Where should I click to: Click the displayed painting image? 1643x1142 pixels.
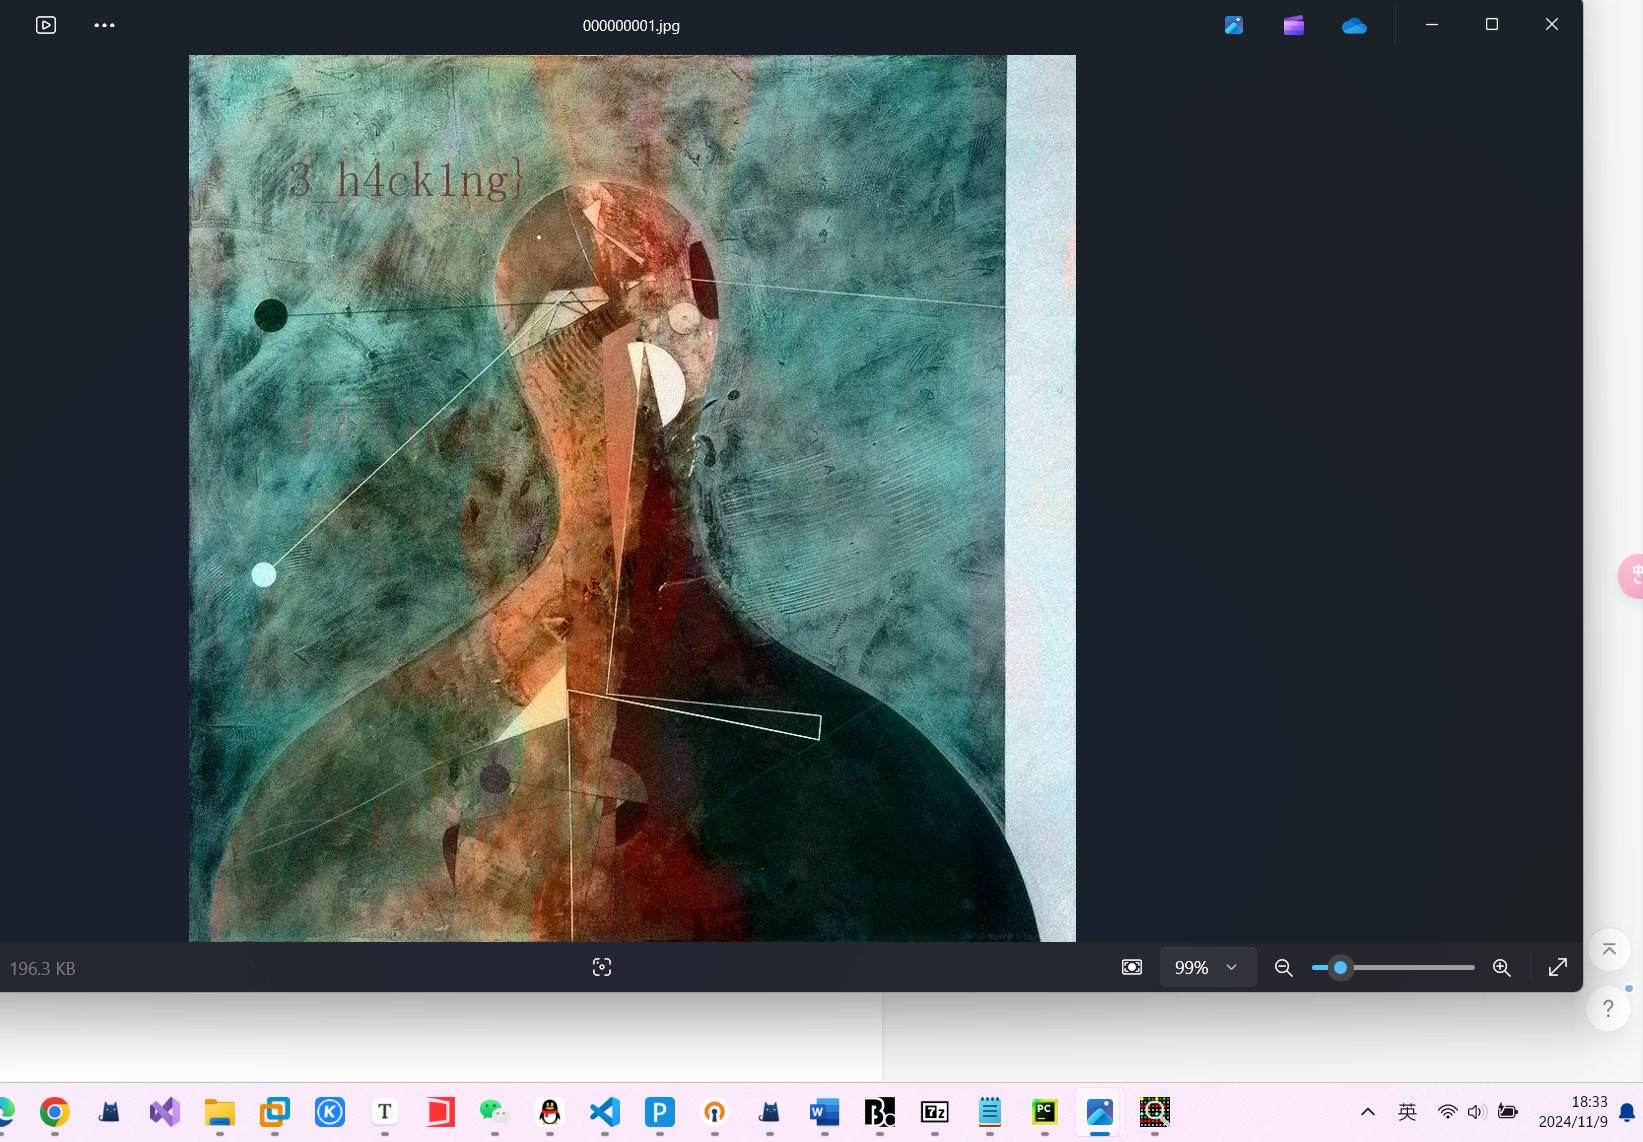pyautogui.click(x=632, y=498)
